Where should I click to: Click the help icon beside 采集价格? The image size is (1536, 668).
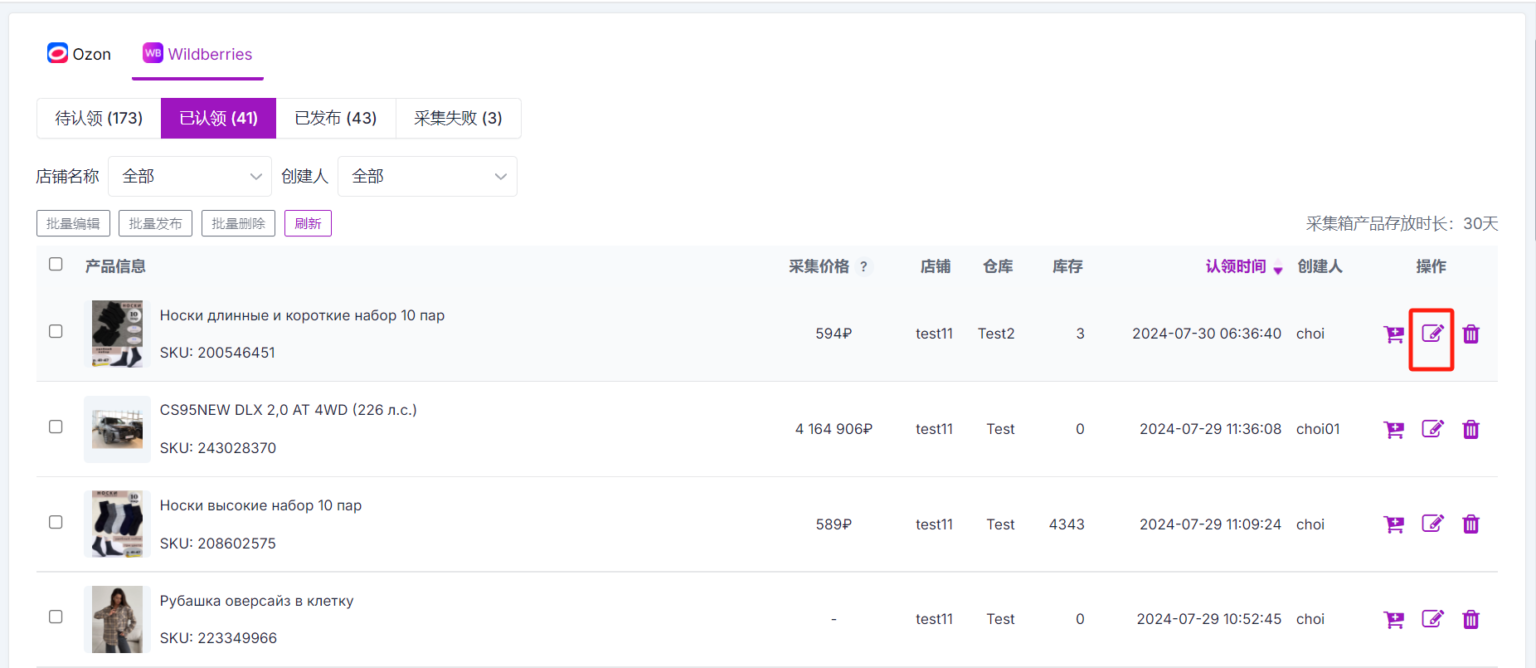click(x=864, y=267)
